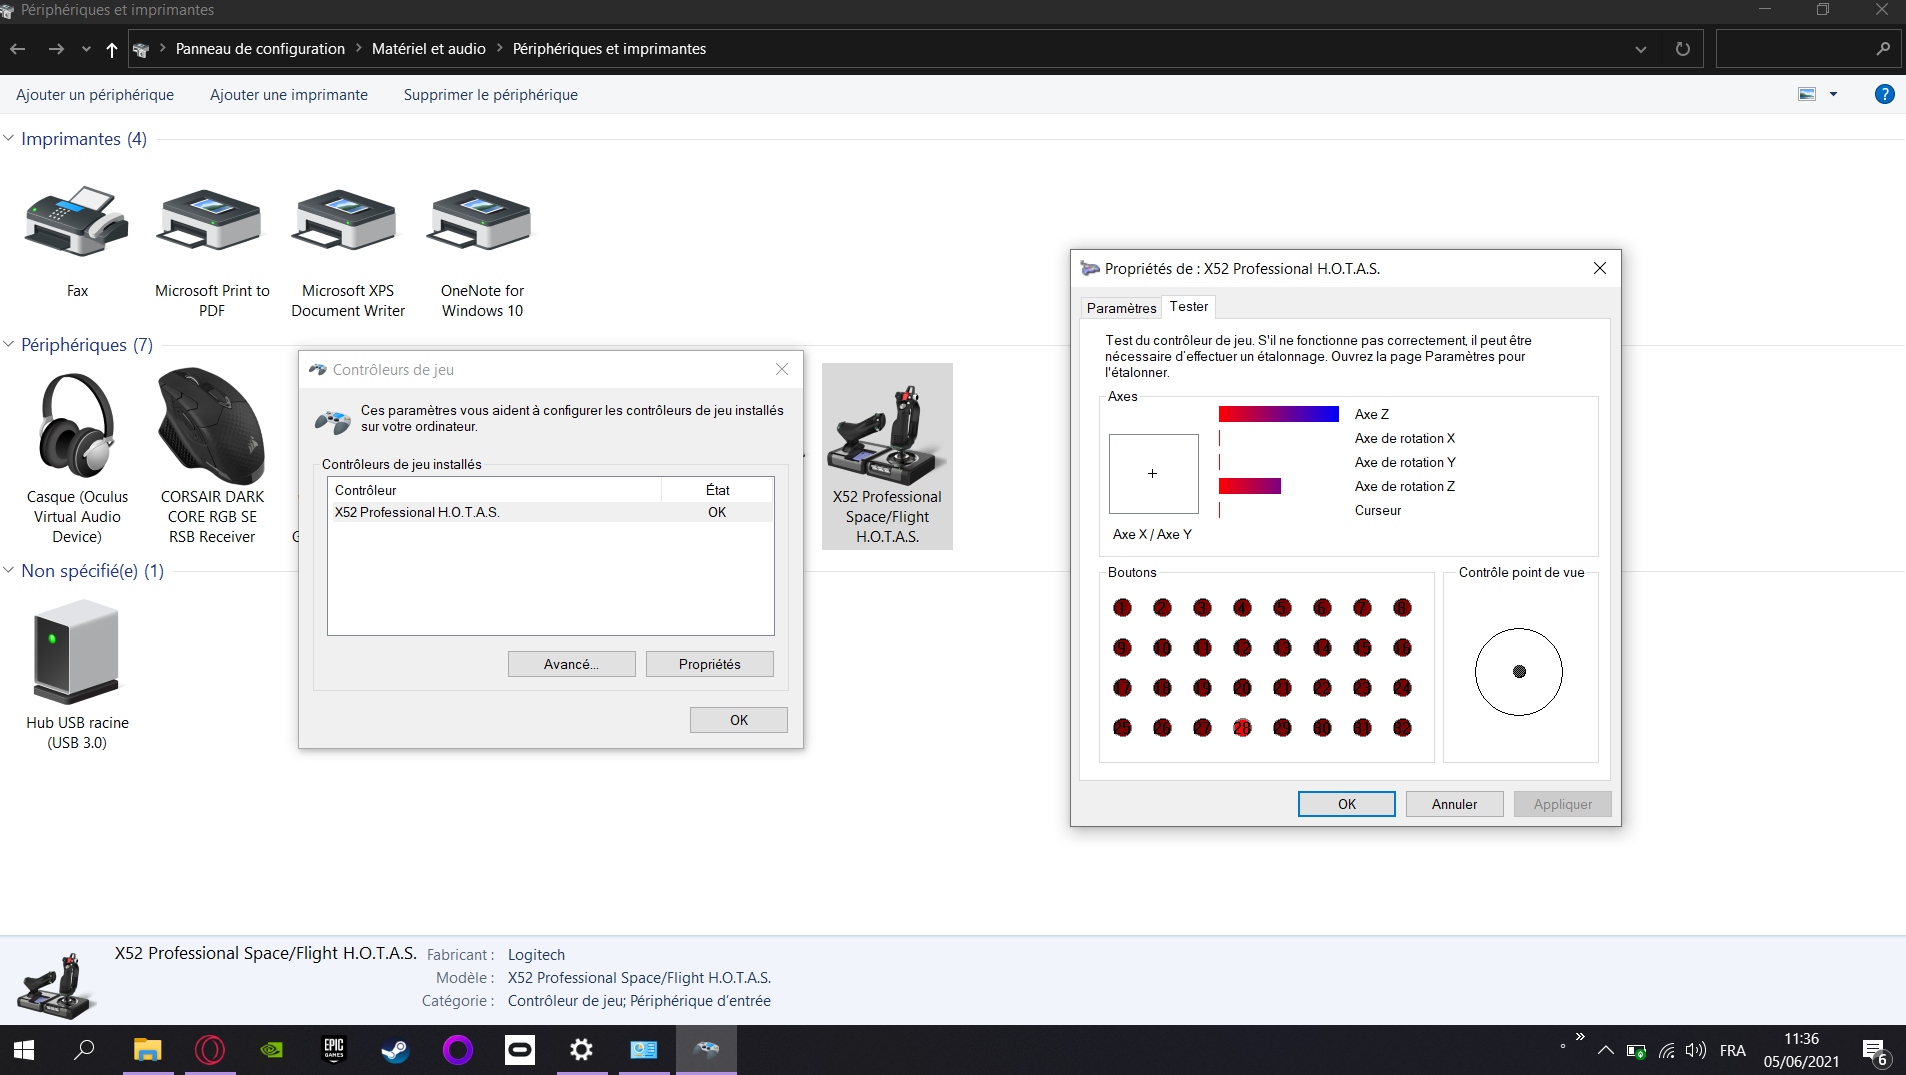The width and height of the screenshot is (1906, 1075).
Task: Open the Windows Start menu
Action: pos(24,1050)
